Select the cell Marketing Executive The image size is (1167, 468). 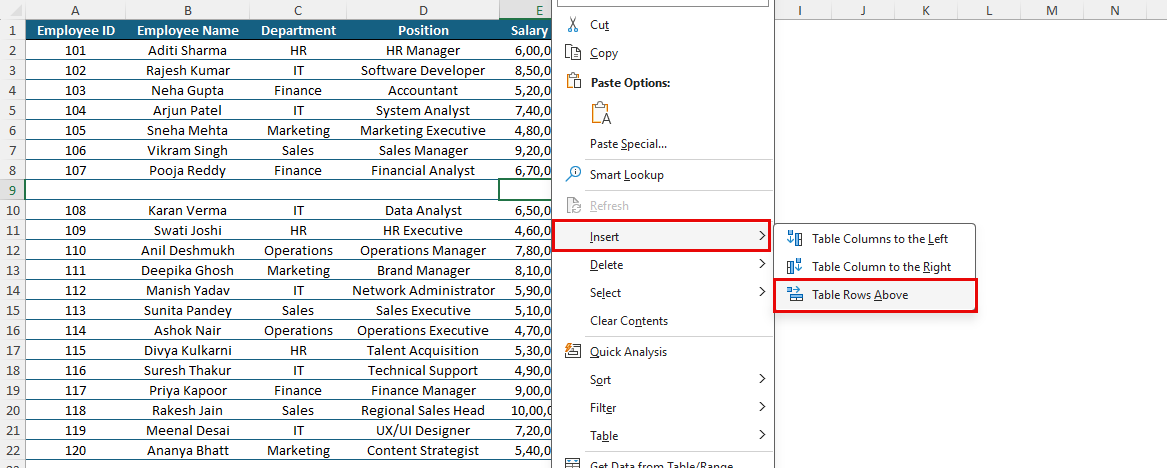click(x=423, y=130)
